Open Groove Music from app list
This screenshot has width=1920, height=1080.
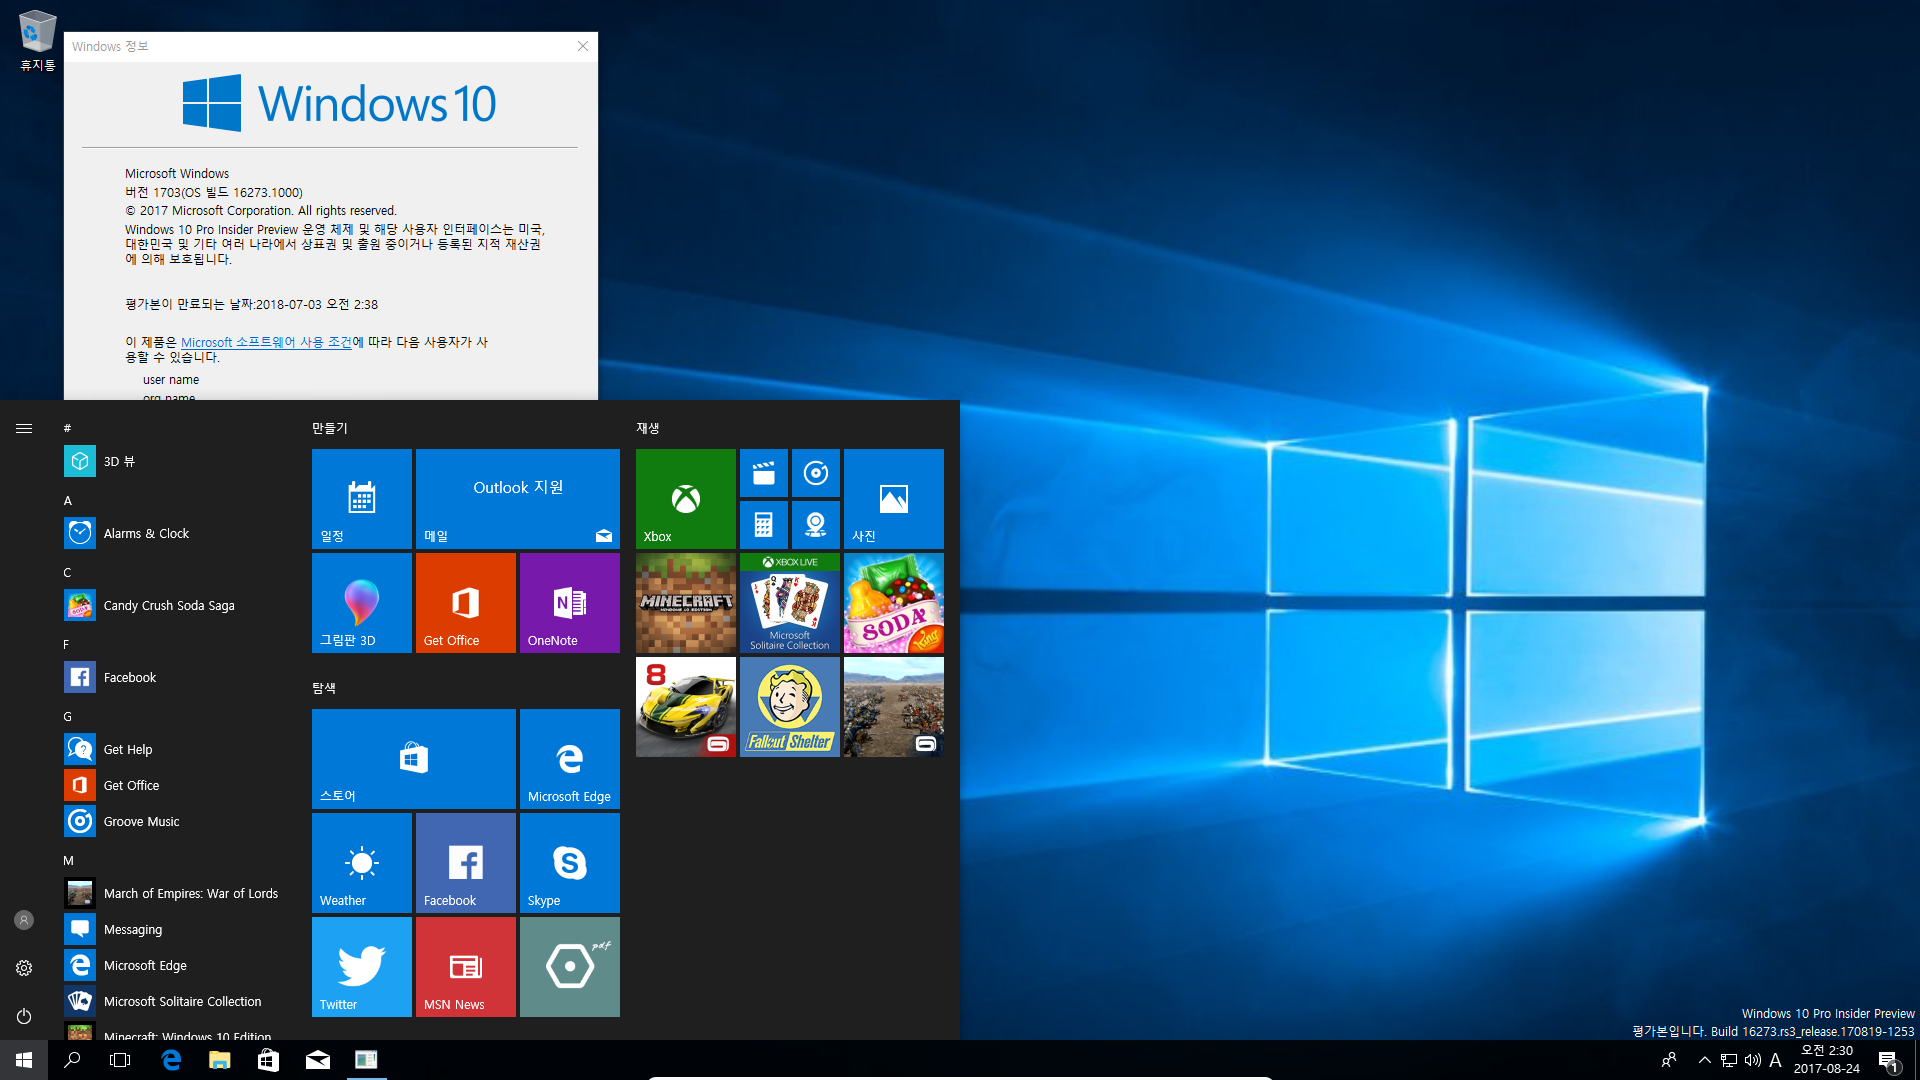[141, 820]
